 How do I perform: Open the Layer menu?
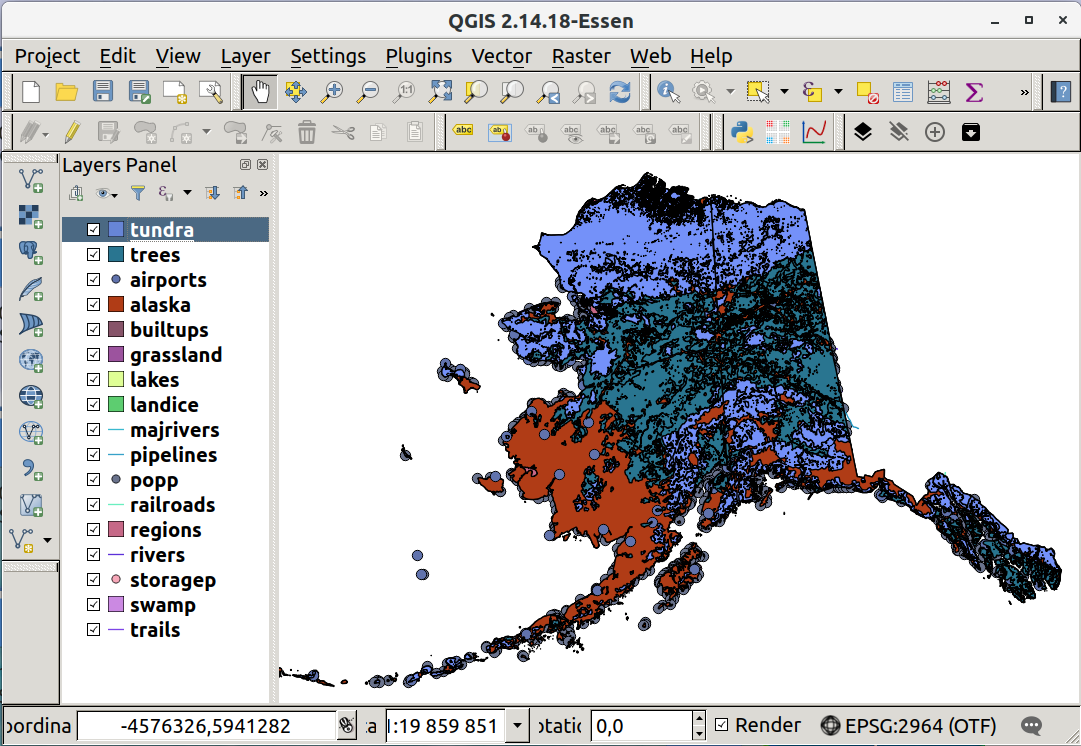(245, 56)
